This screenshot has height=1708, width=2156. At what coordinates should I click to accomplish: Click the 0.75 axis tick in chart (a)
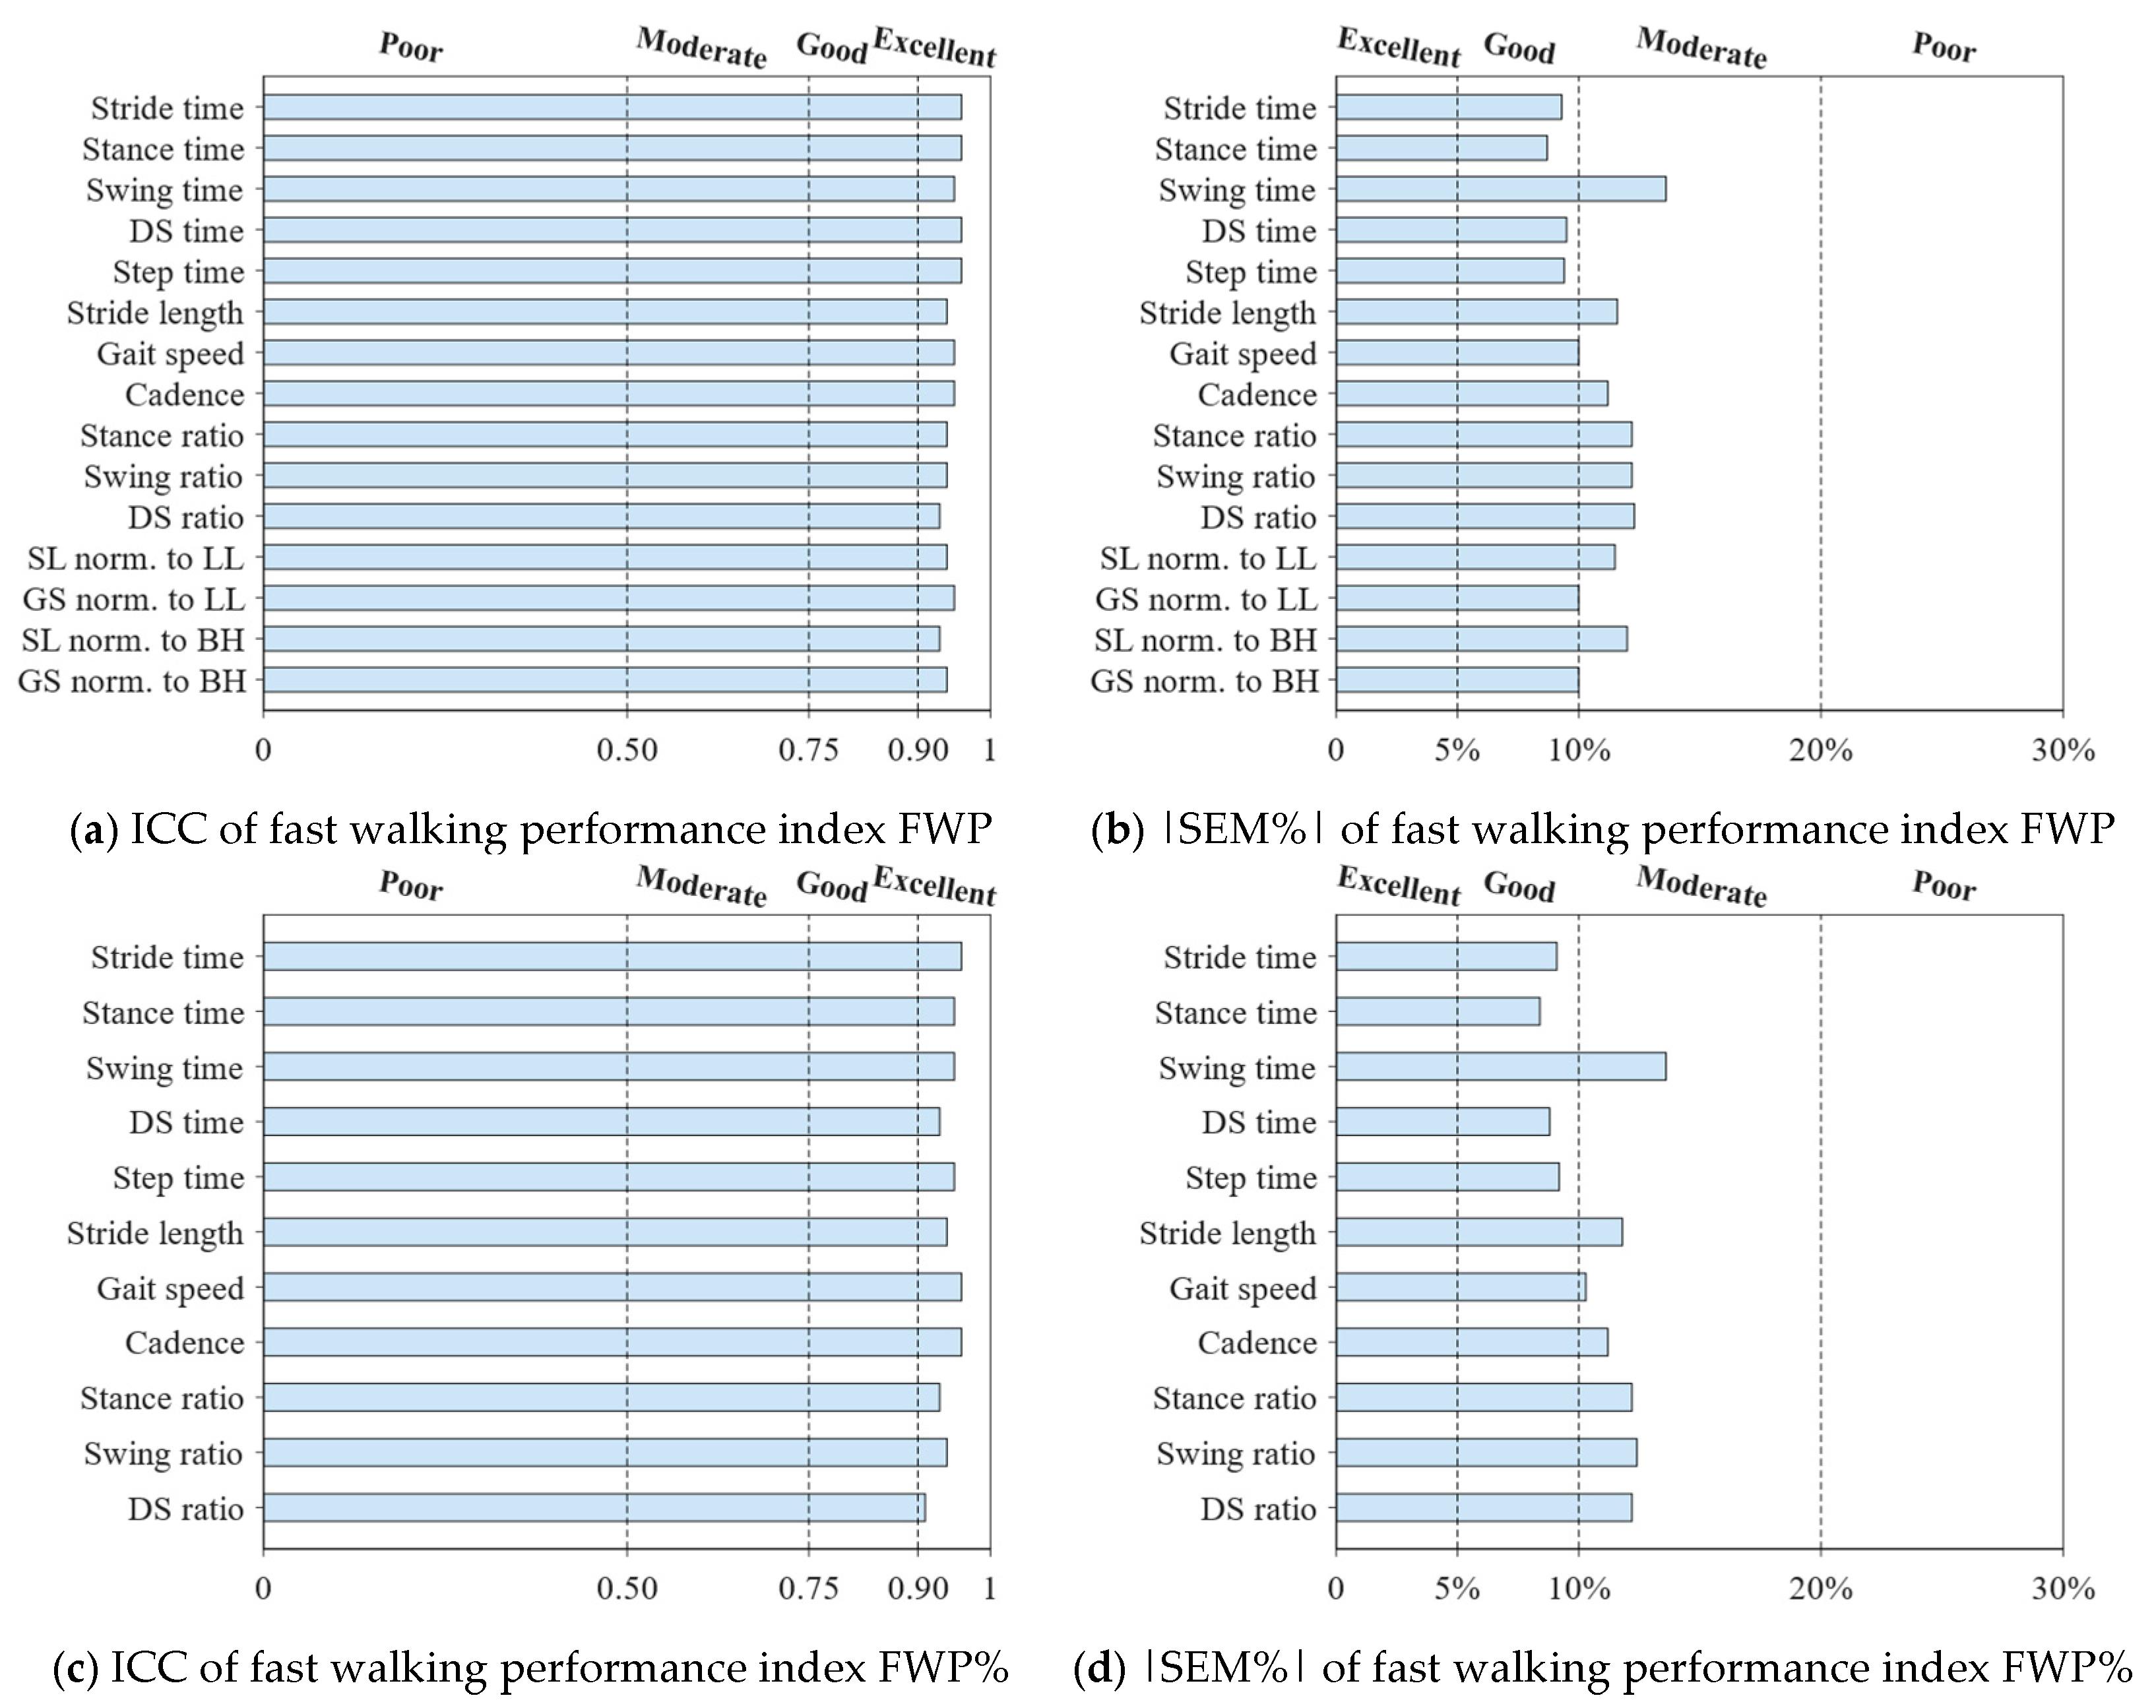click(808, 749)
